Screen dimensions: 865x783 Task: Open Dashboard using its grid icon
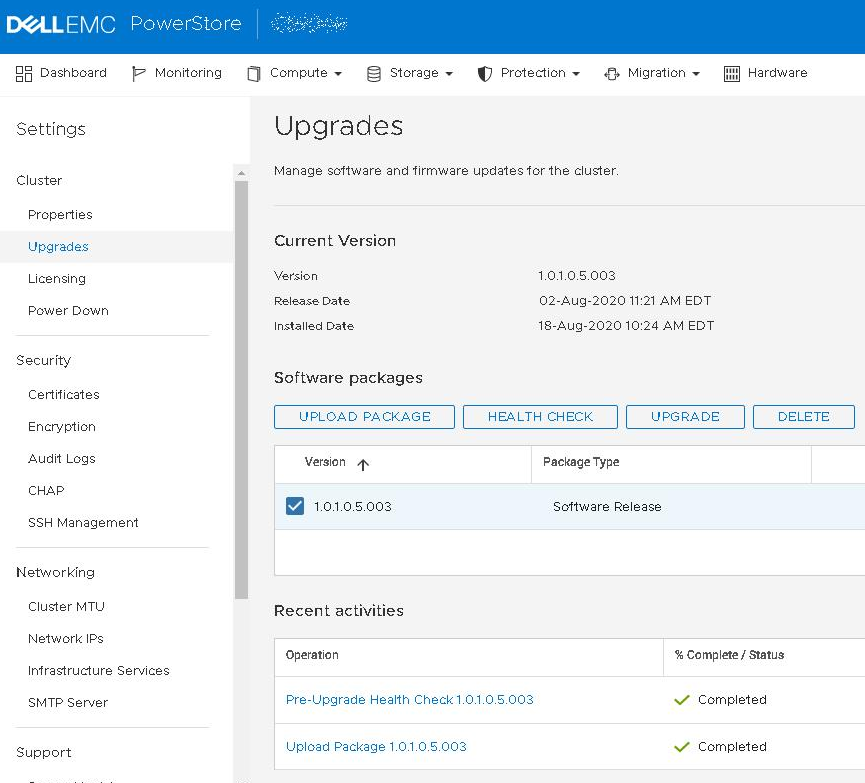[x=22, y=72]
